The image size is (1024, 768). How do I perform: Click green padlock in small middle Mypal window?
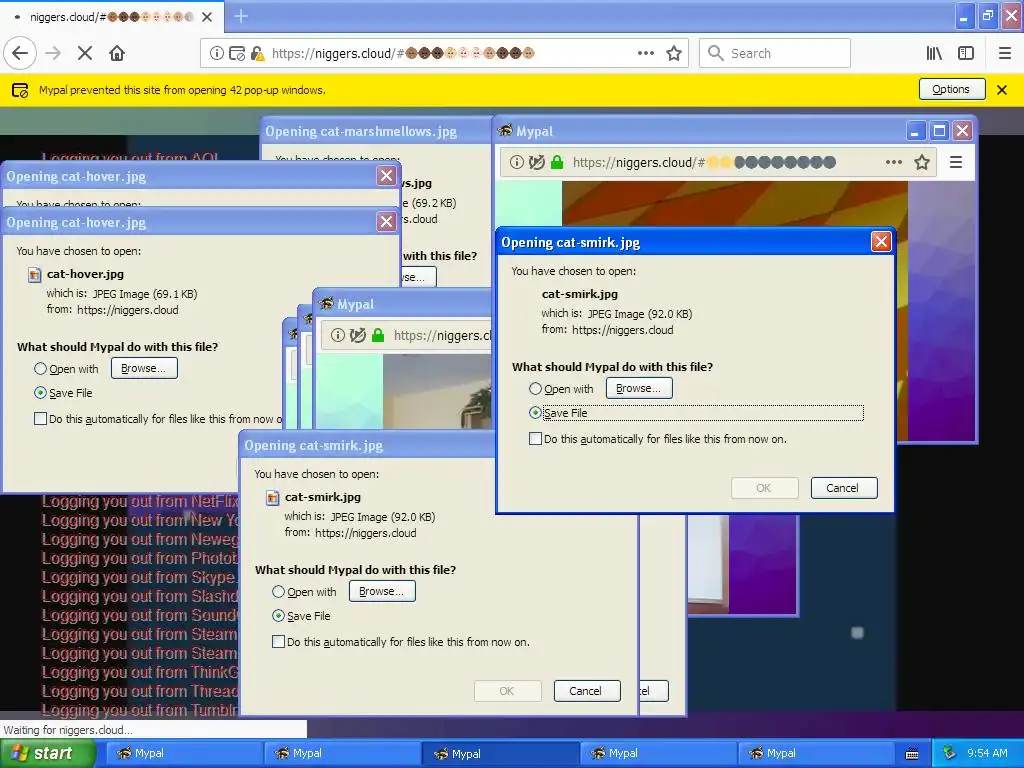(377, 336)
